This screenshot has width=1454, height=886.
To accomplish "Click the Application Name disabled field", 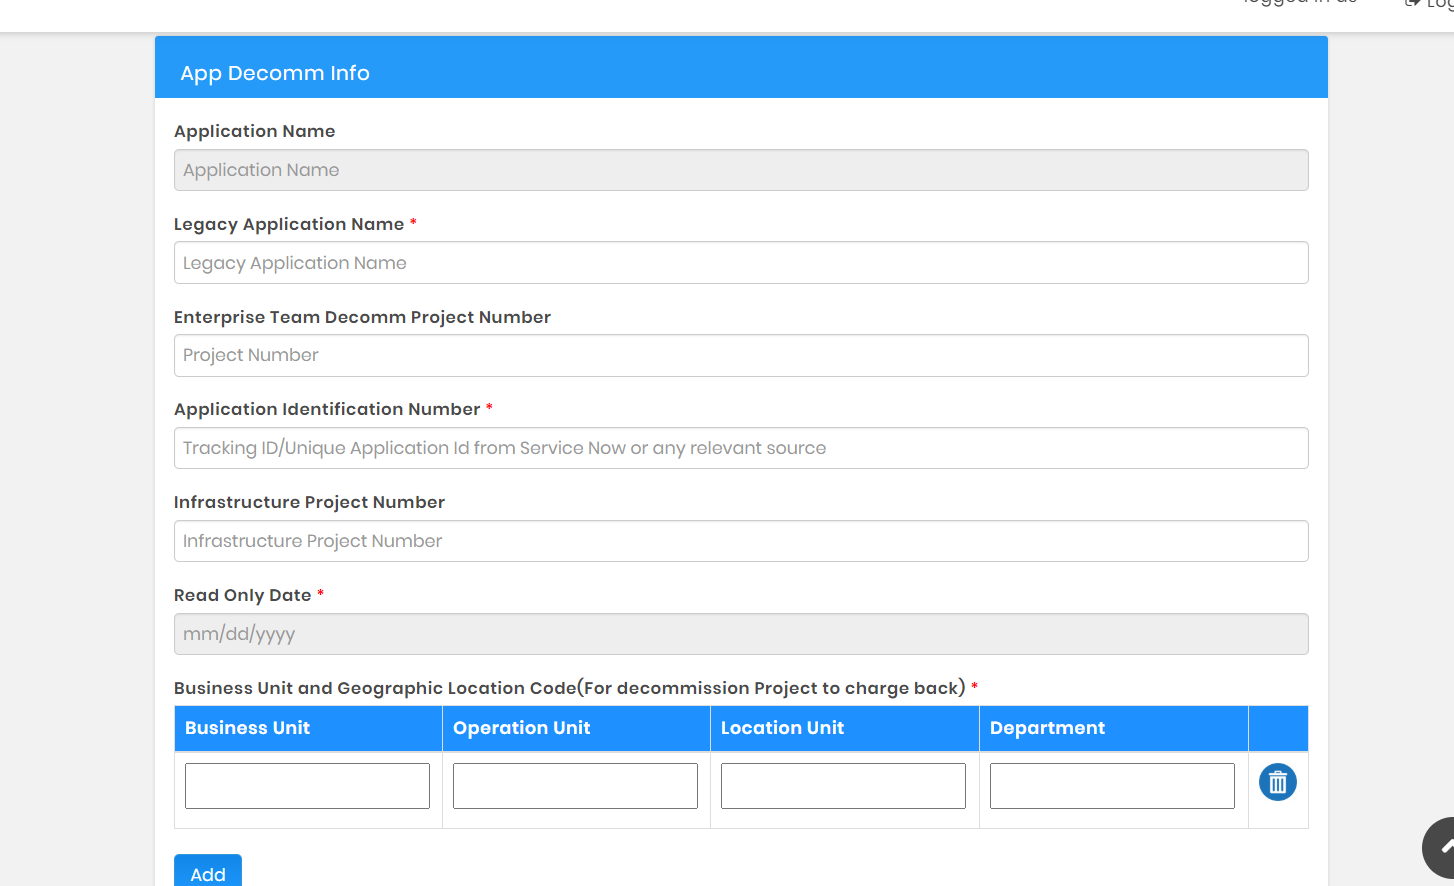I will coord(740,169).
